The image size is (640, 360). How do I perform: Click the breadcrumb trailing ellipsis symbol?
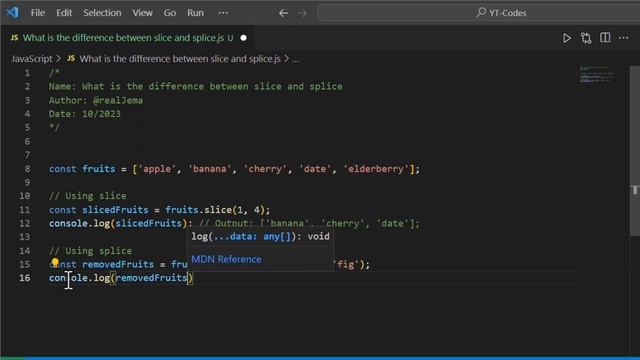296,59
